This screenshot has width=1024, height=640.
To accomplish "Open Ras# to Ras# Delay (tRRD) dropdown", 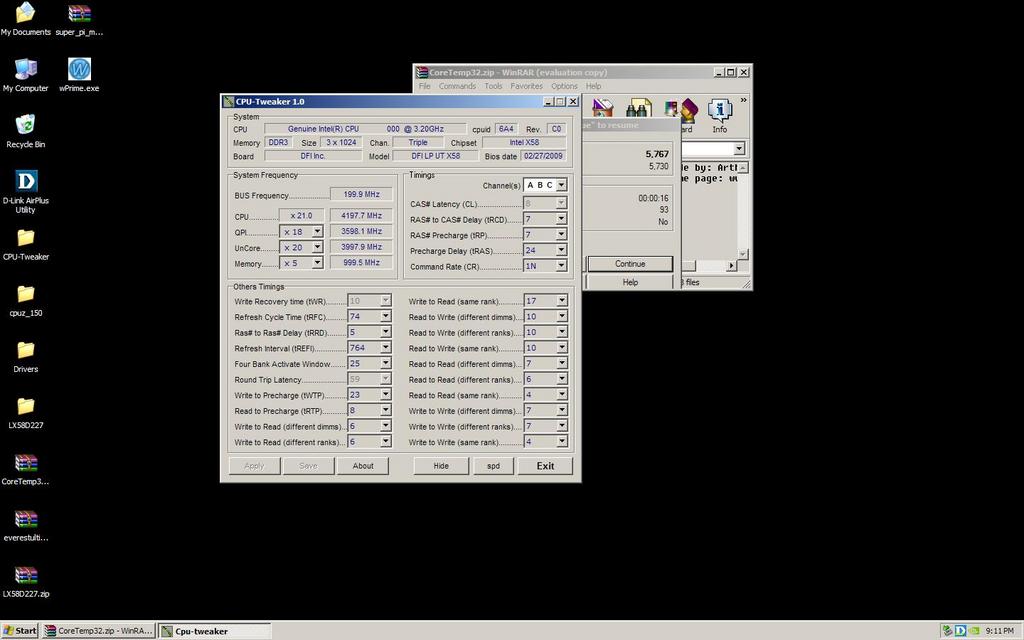I will (385, 332).
